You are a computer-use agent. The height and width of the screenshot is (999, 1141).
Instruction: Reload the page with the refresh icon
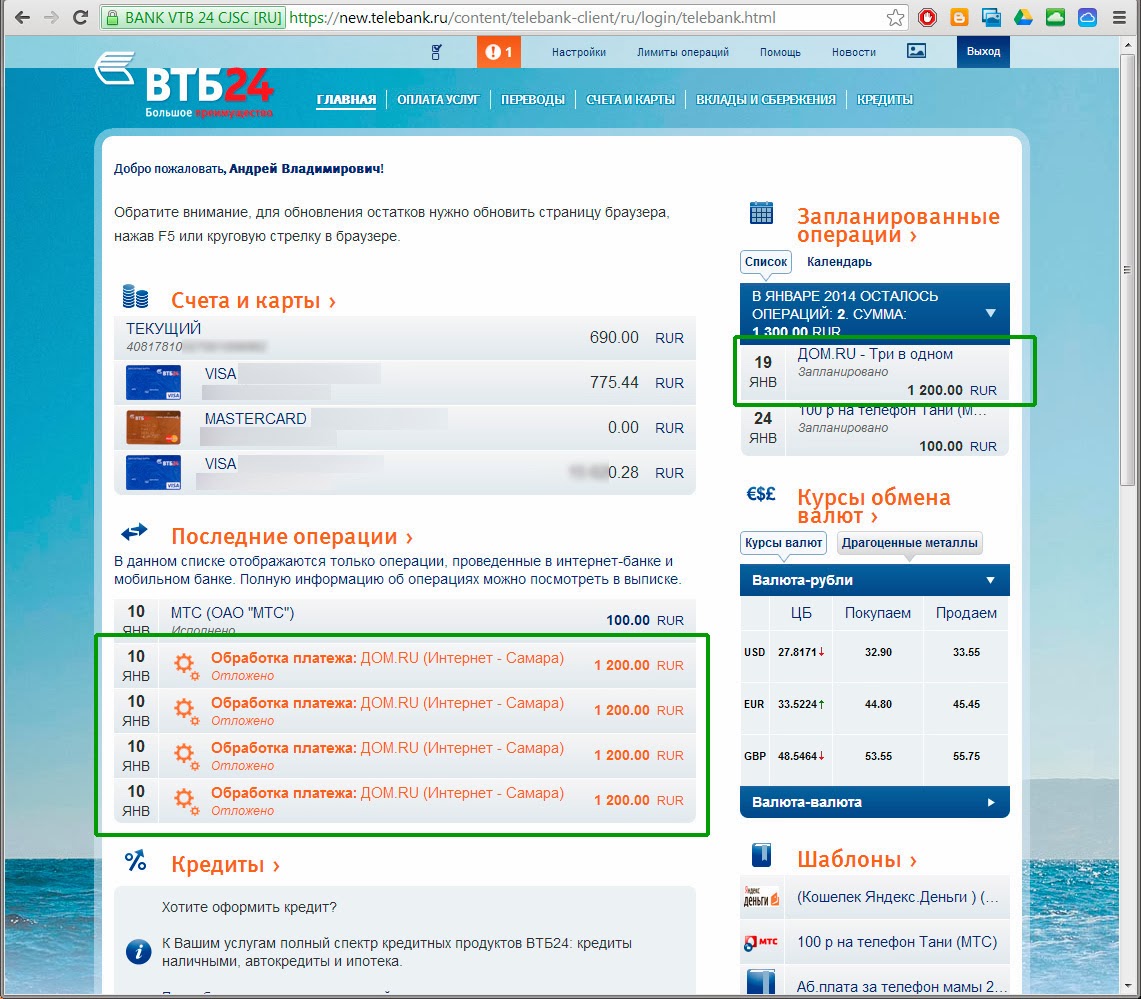coord(81,17)
